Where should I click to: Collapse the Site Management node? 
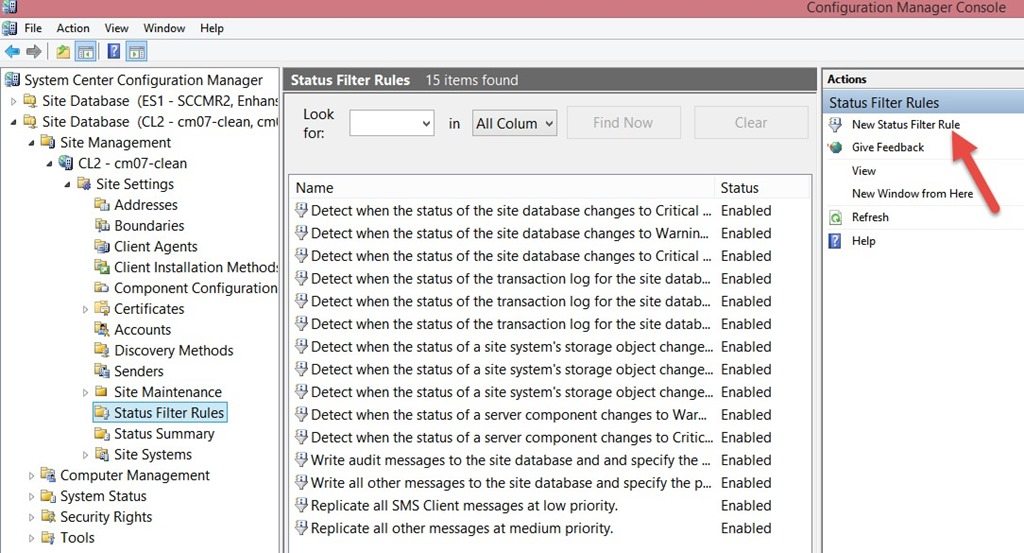pos(31,143)
